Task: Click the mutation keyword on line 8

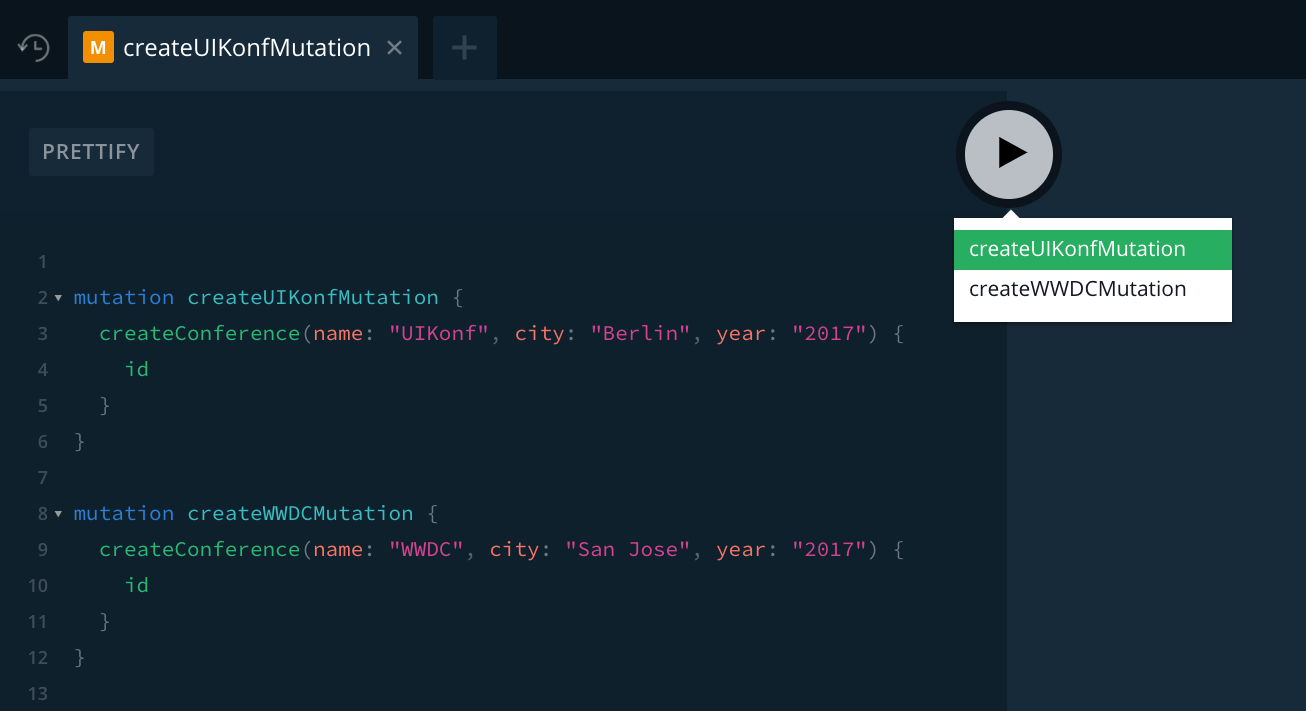Action: pyautogui.click(x=124, y=513)
